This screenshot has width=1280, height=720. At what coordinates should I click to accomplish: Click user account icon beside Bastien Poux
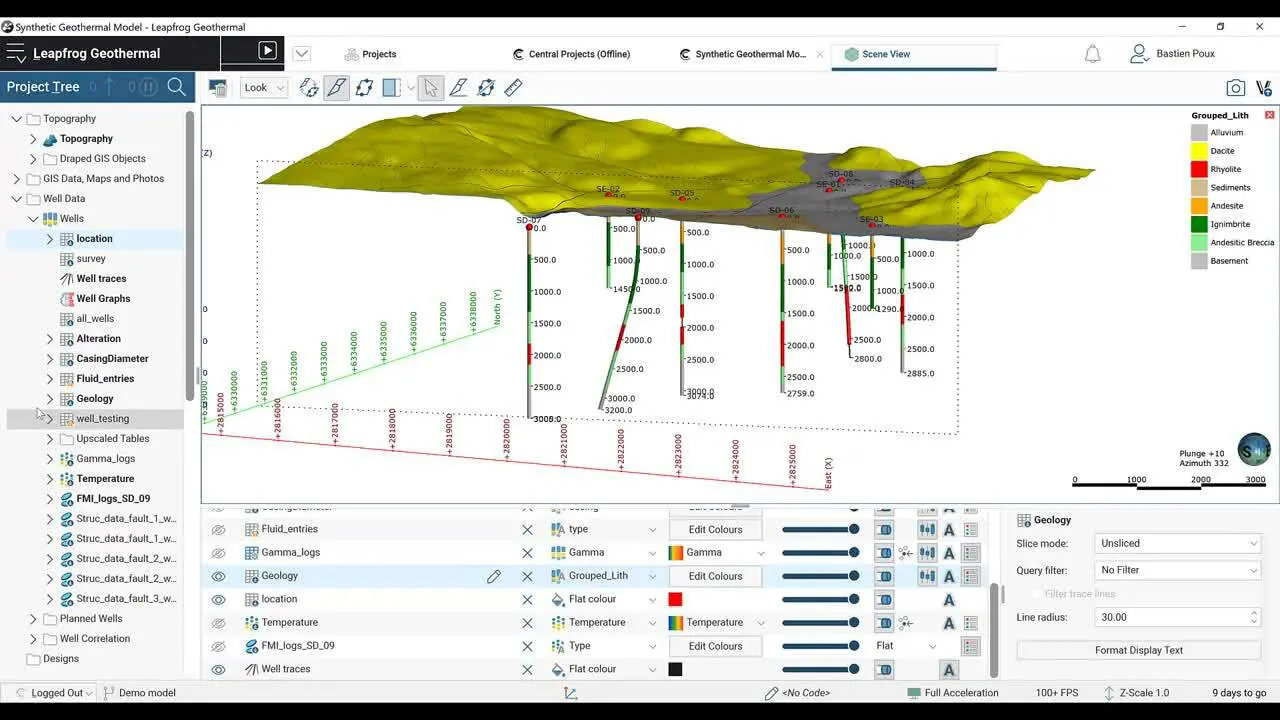(x=1139, y=54)
